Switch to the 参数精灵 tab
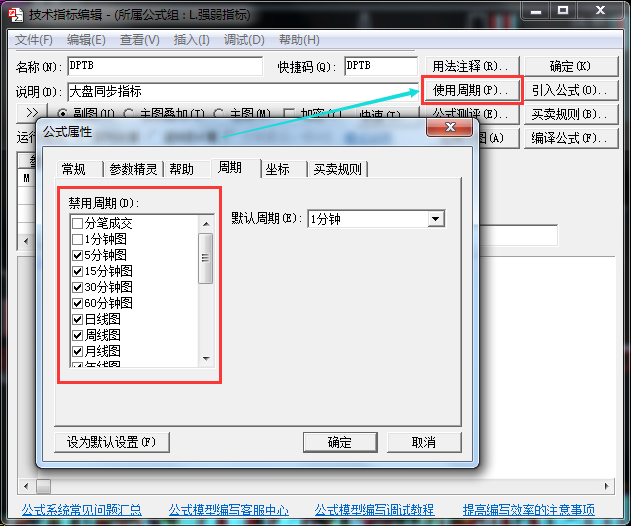631x526 pixels. pos(133,169)
